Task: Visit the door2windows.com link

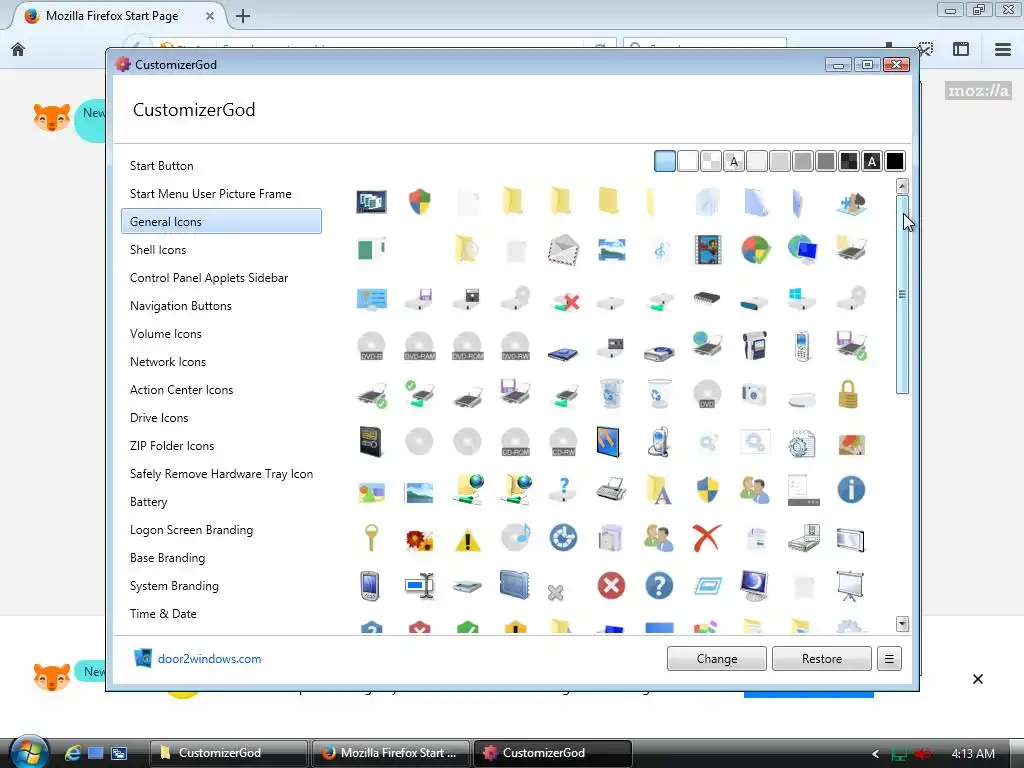Action: point(209,659)
